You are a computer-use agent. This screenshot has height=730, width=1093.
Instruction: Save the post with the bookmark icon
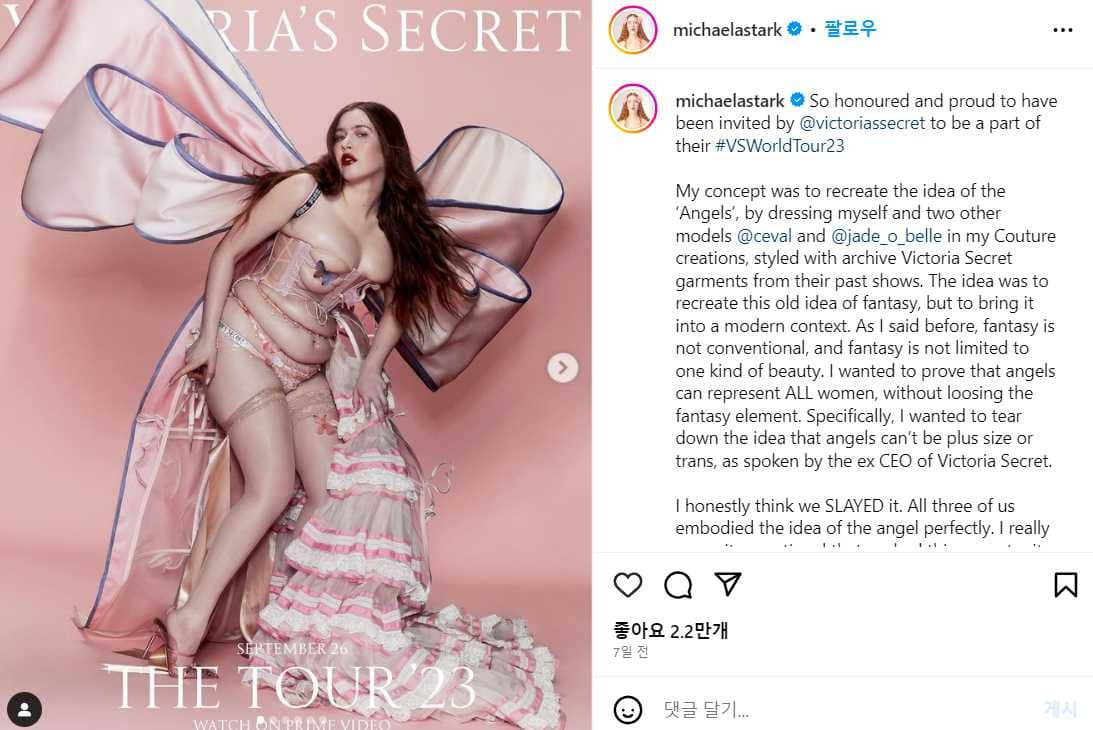[x=1065, y=585]
